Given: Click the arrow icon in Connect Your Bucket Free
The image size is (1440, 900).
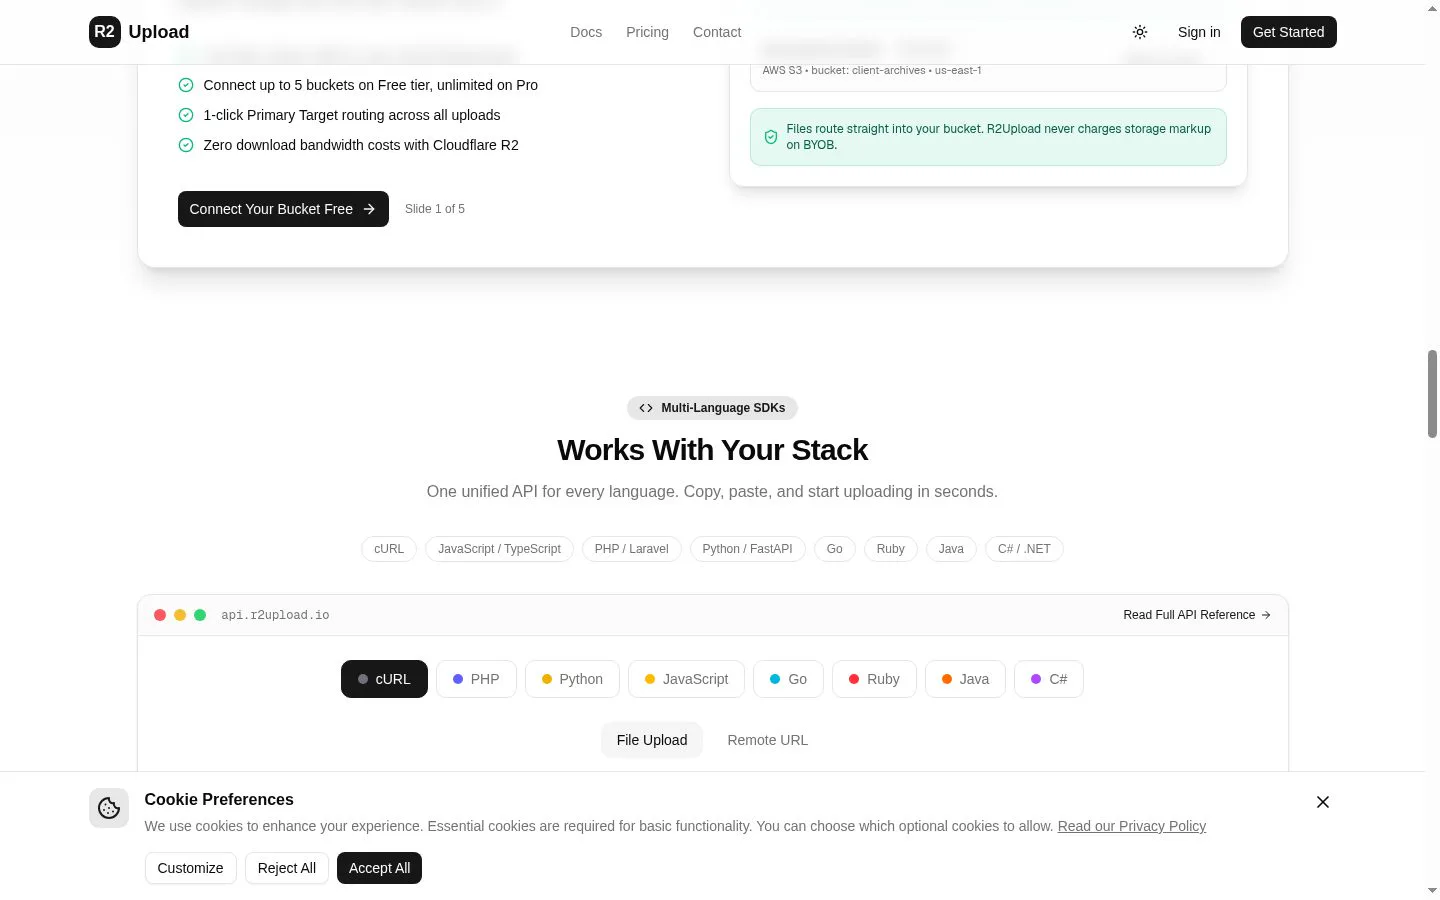Looking at the screenshot, I should tap(369, 209).
